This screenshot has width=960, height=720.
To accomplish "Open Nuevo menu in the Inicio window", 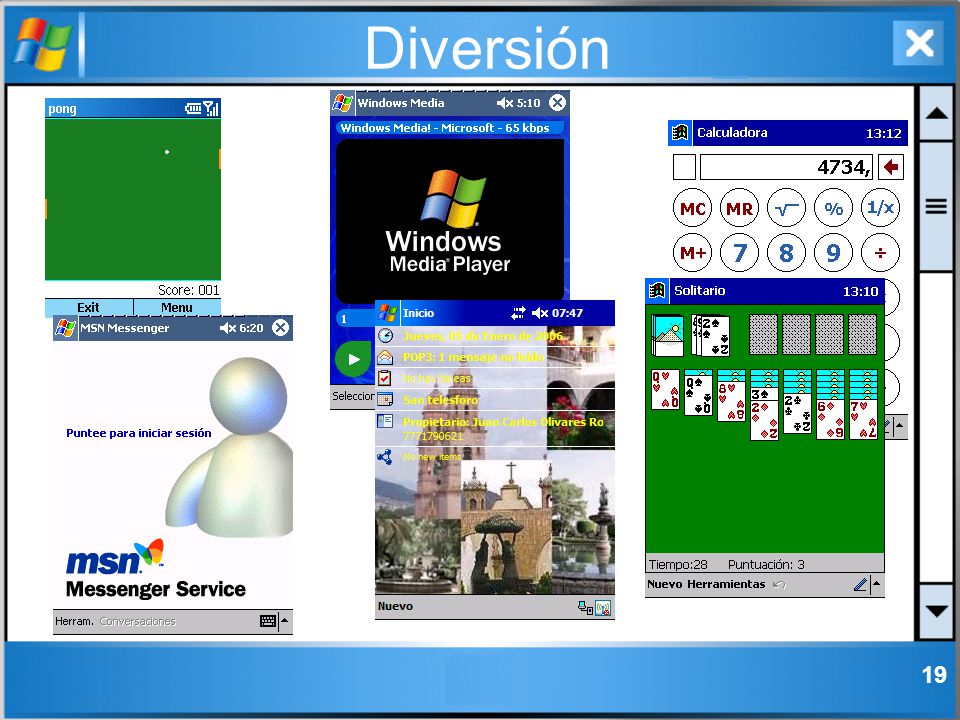I will tap(396, 606).
